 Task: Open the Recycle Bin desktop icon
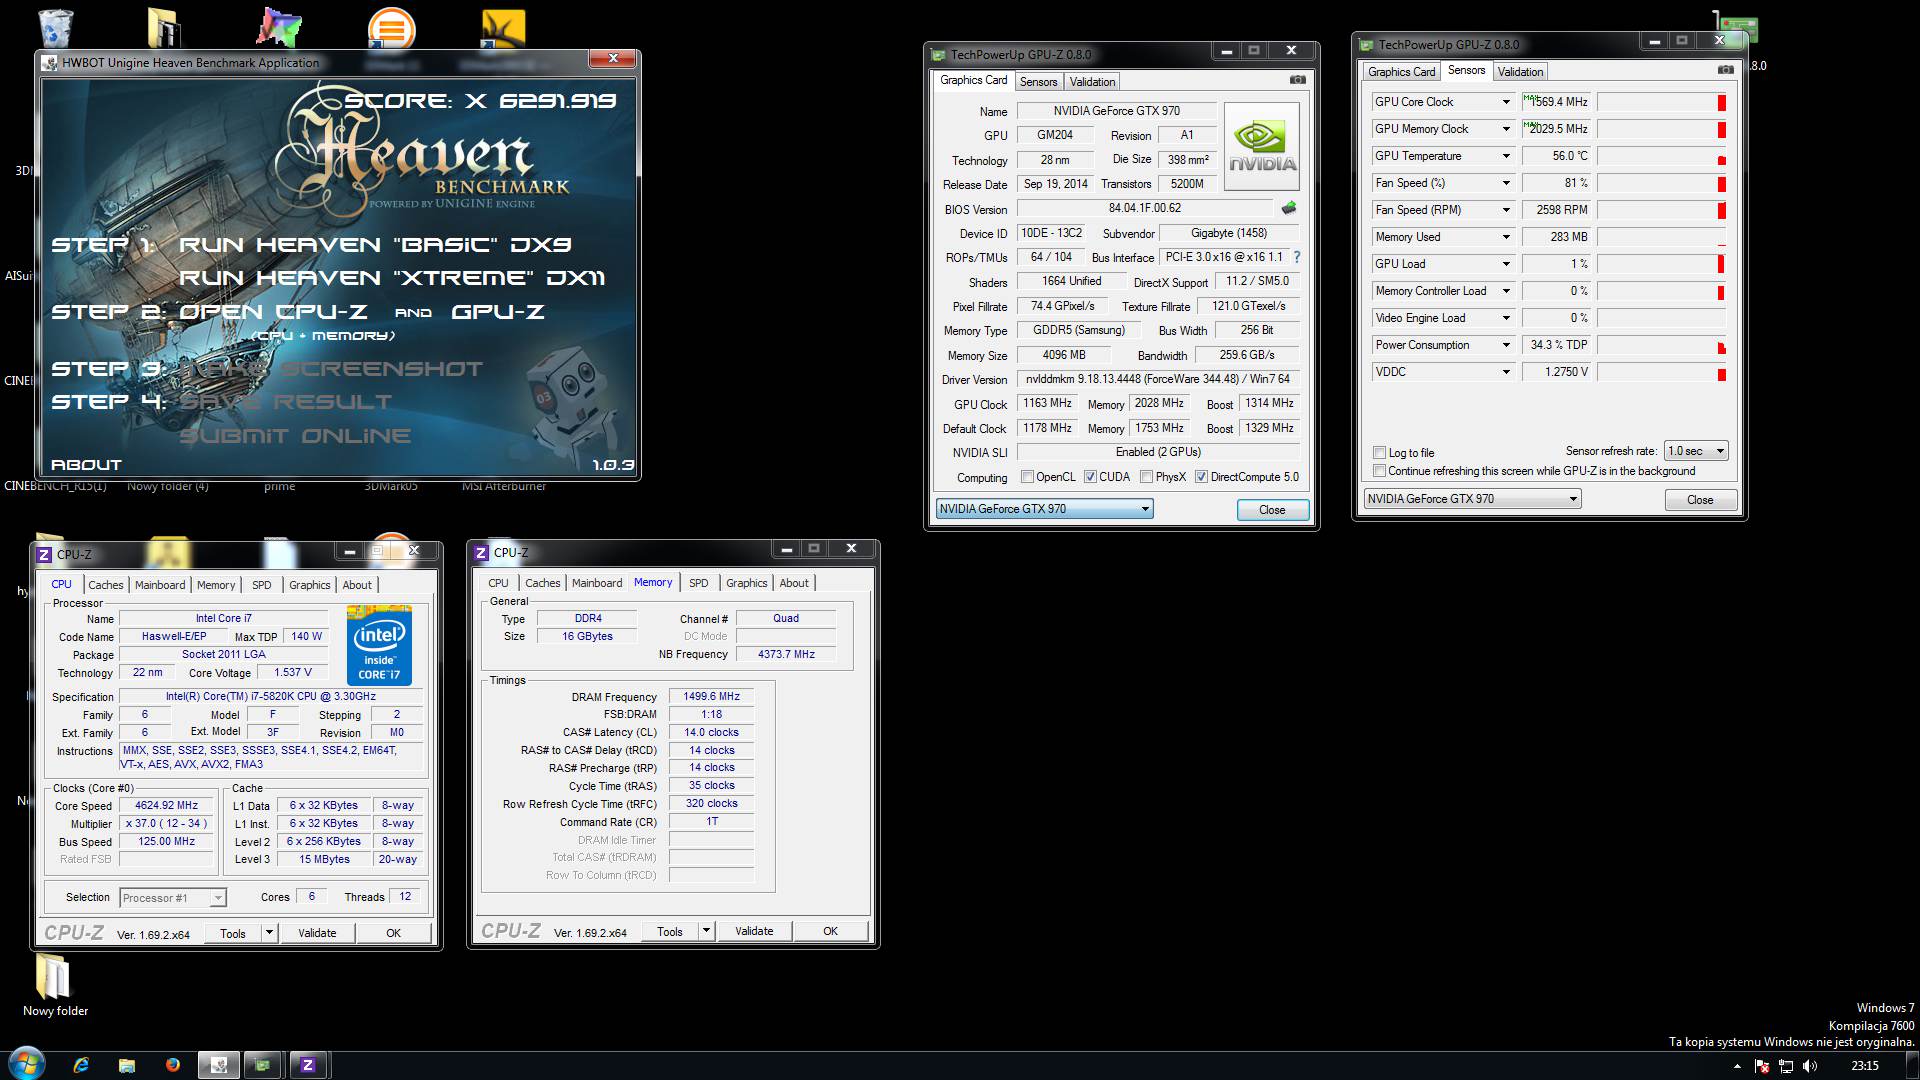[x=56, y=27]
